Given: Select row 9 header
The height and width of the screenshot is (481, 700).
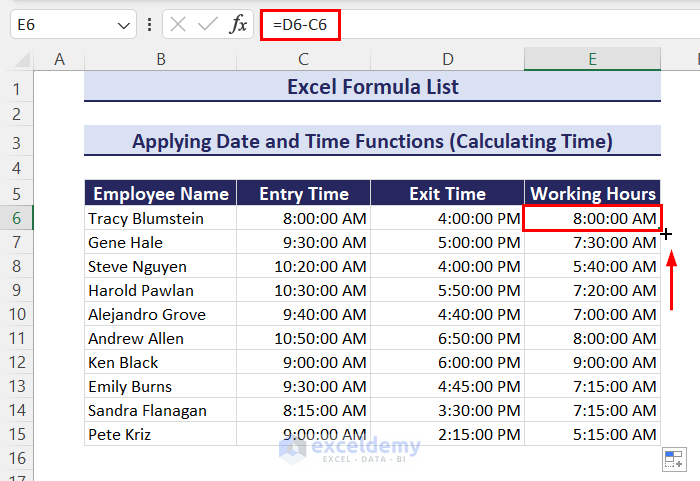Looking at the screenshot, I should click(17, 290).
